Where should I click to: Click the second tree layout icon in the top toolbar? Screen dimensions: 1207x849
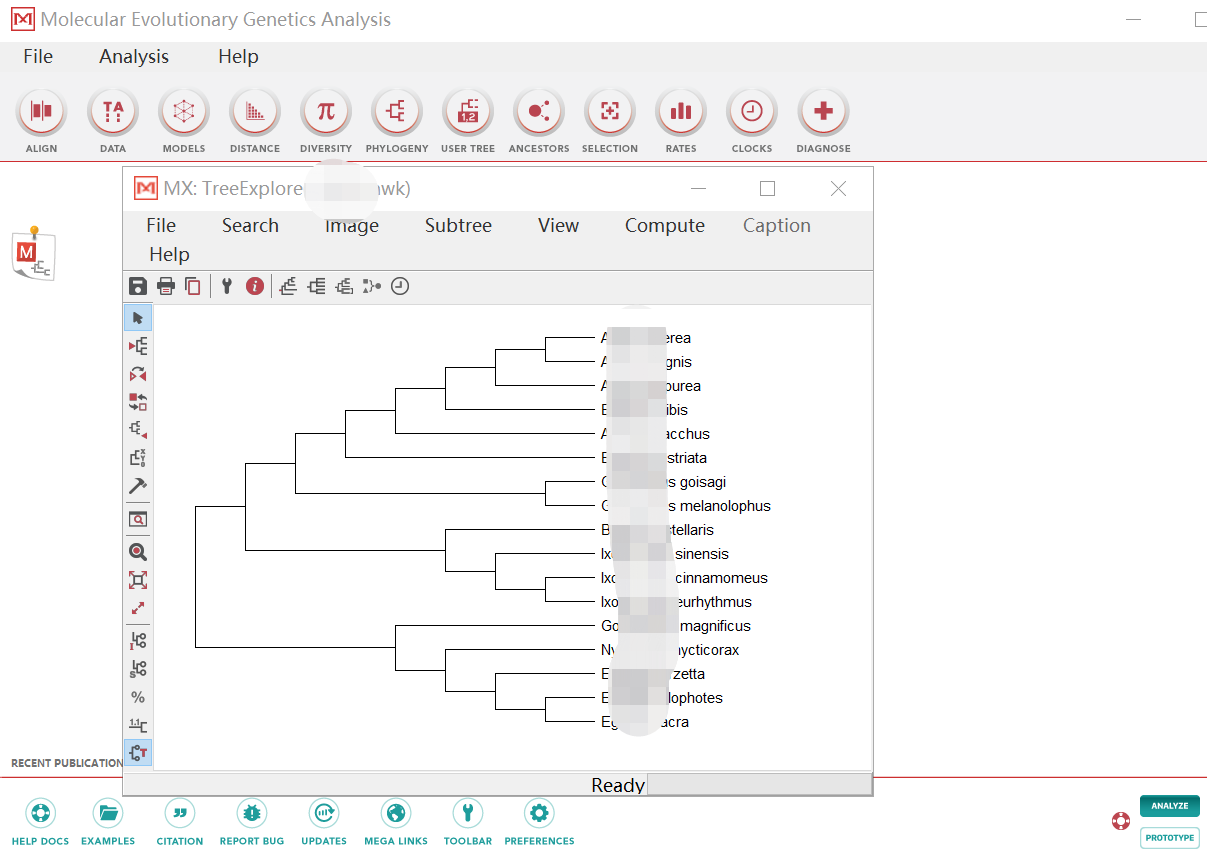coord(316,287)
